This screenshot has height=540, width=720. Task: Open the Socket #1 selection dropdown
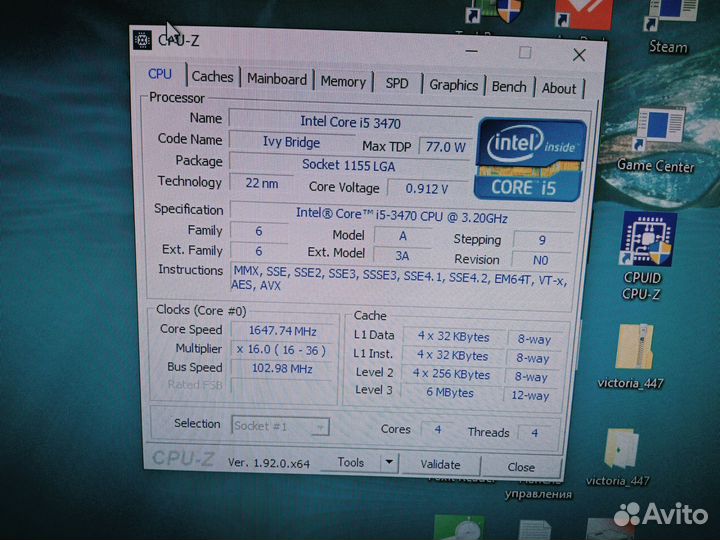coord(281,427)
